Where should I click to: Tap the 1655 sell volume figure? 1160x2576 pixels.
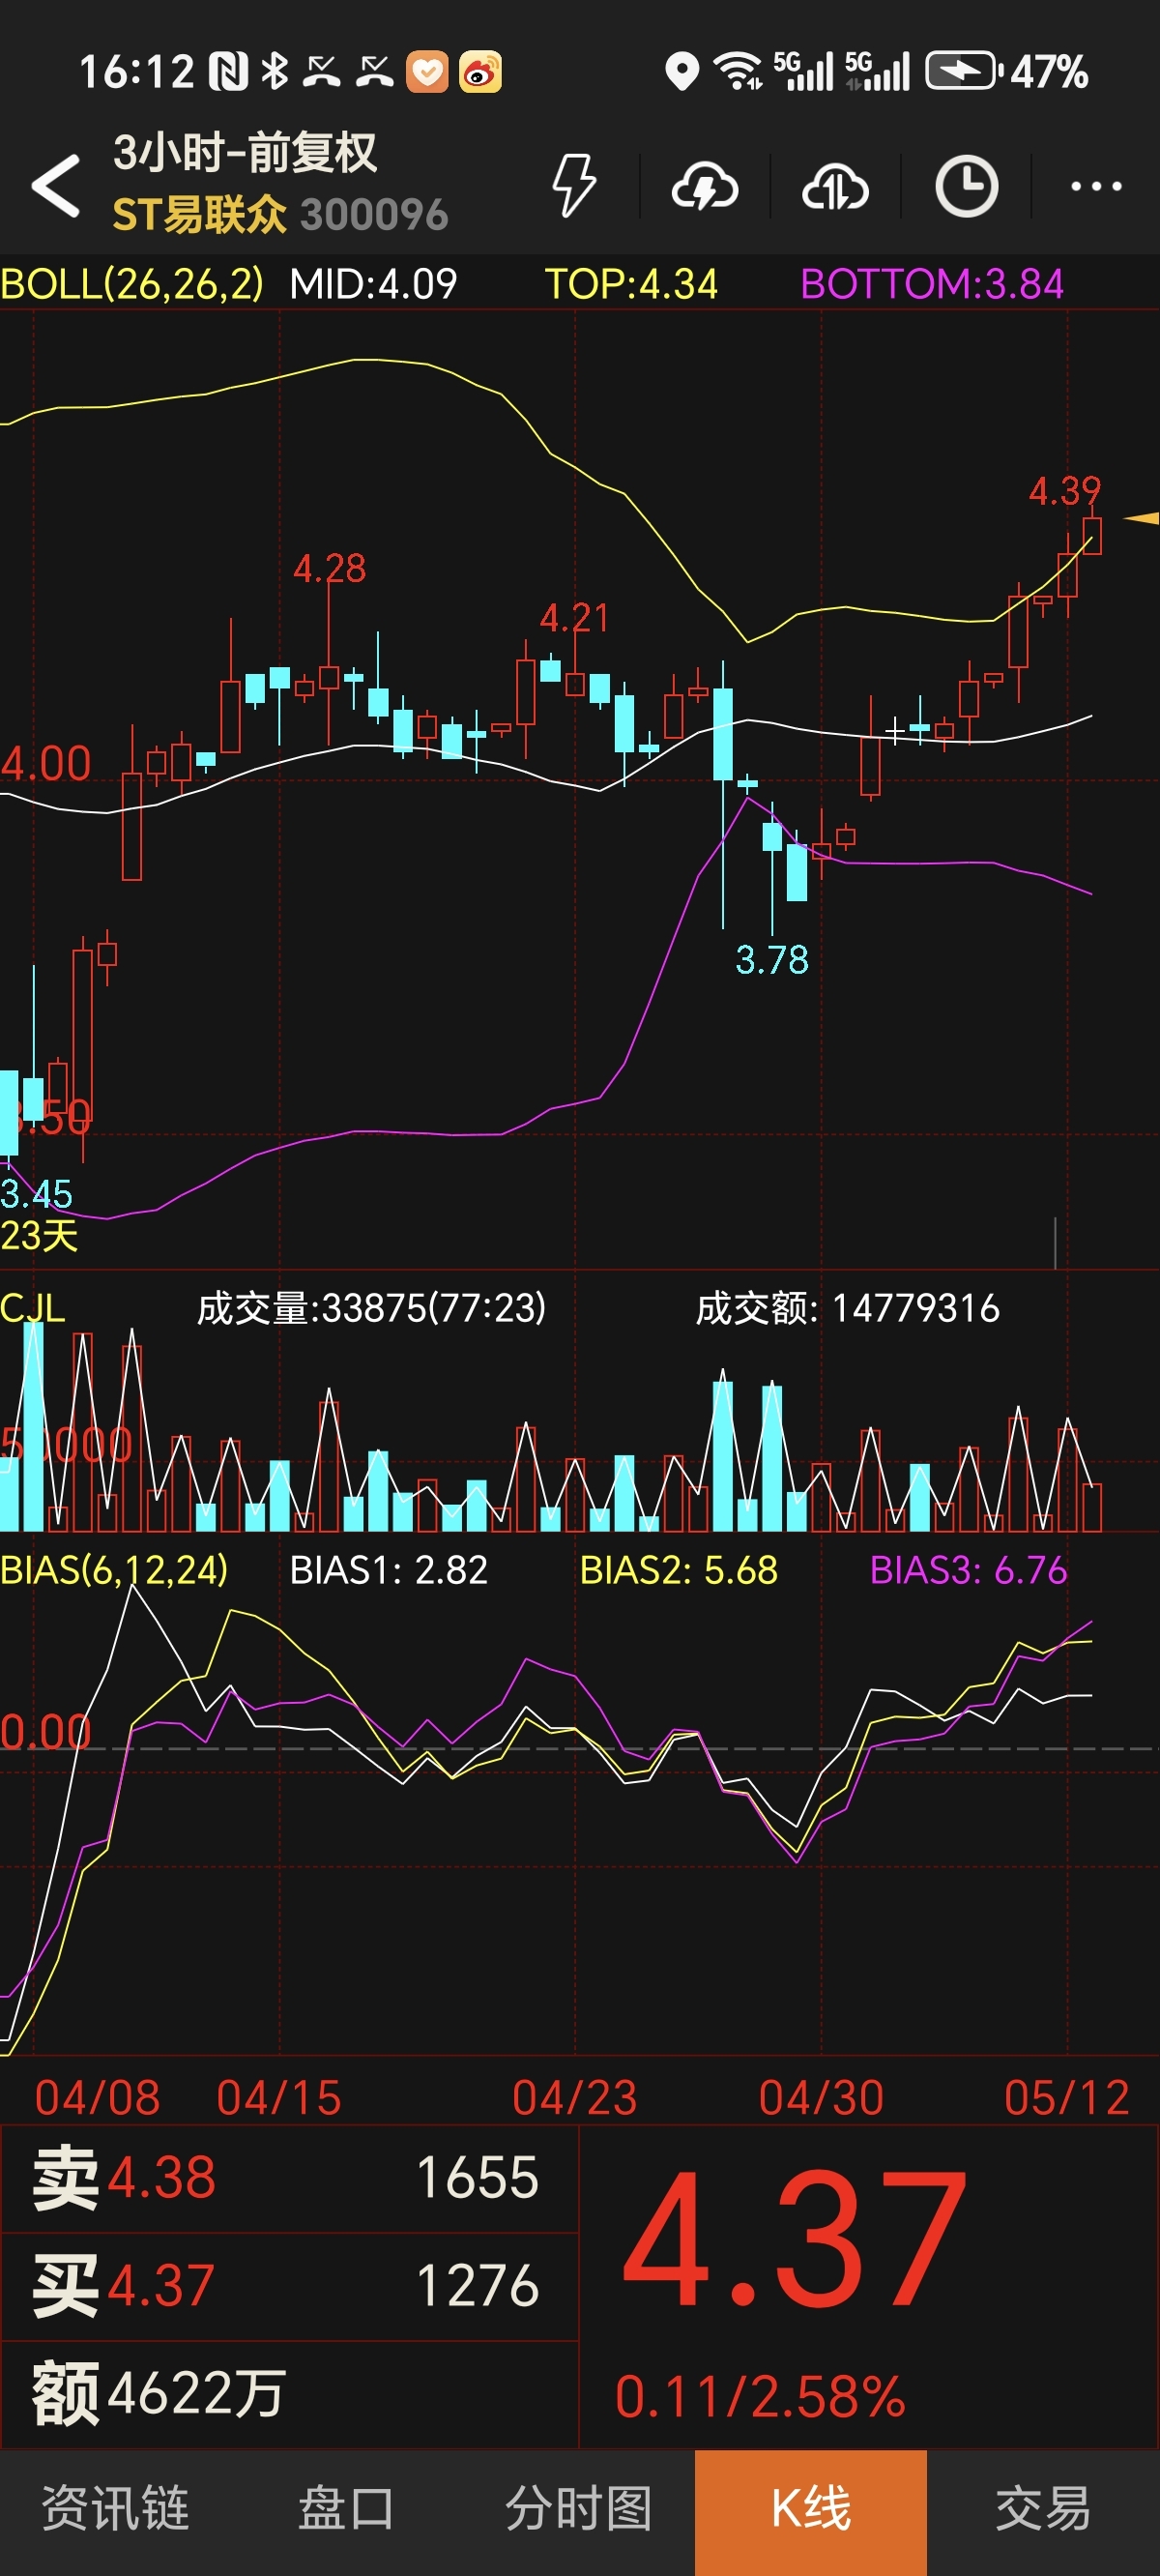pyautogui.click(x=477, y=2178)
